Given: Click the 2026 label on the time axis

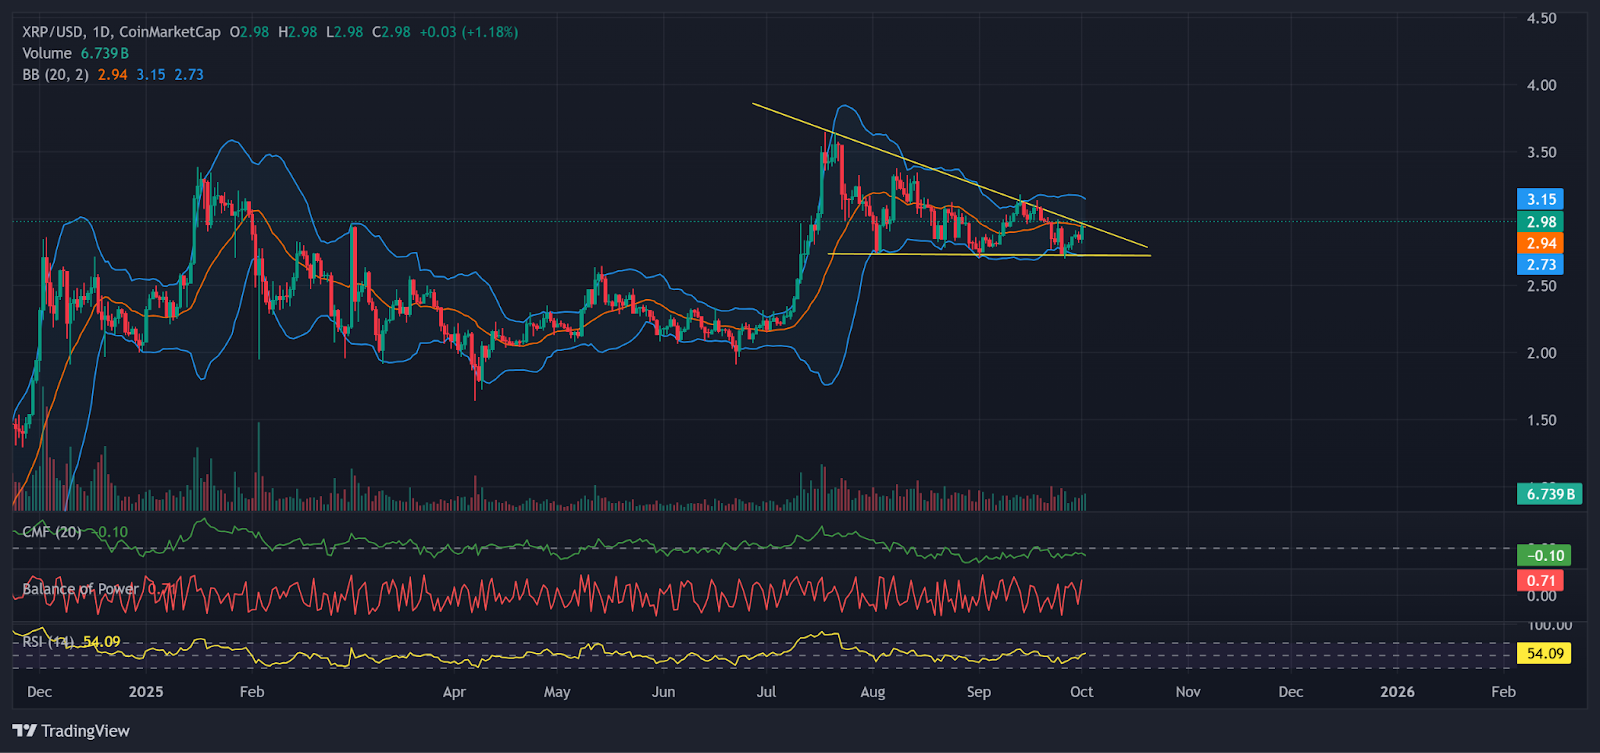Looking at the screenshot, I should [x=1397, y=692].
